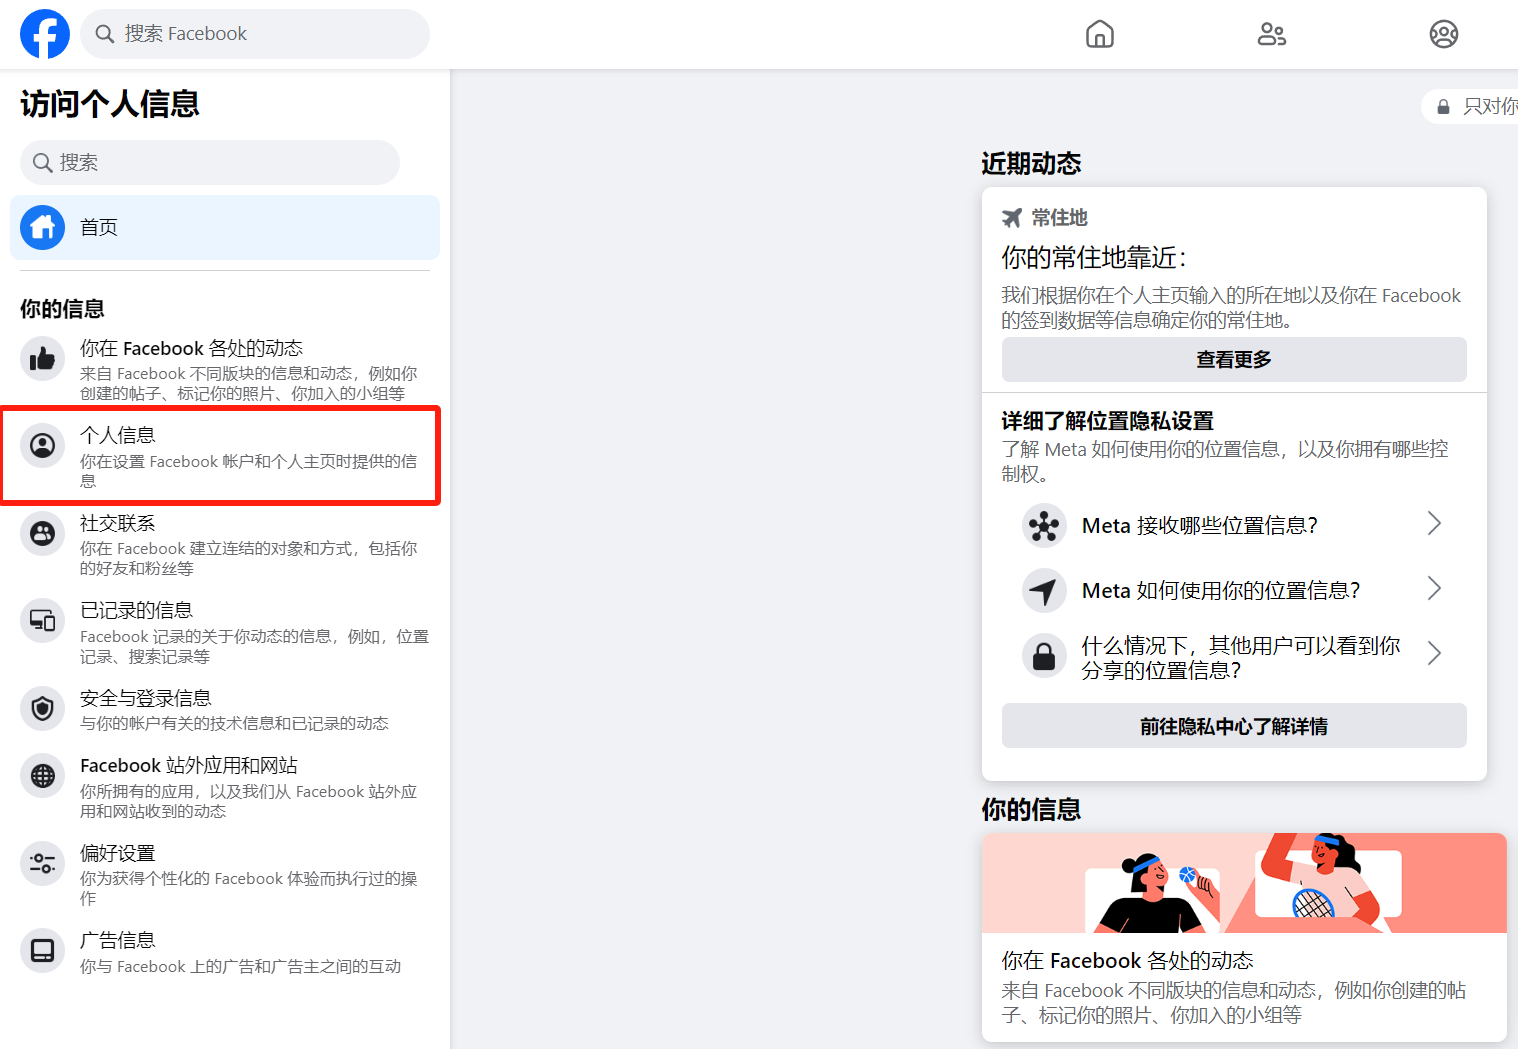1518x1049 pixels.
Task: Open 安全与登录信息 sidebar item
Action: (x=225, y=709)
